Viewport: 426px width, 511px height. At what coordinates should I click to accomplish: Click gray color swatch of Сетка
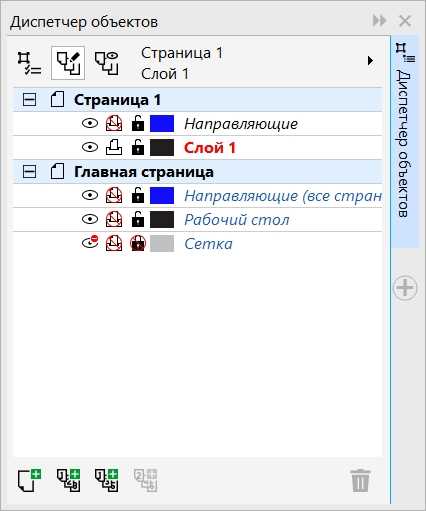pyautogui.click(x=162, y=244)
